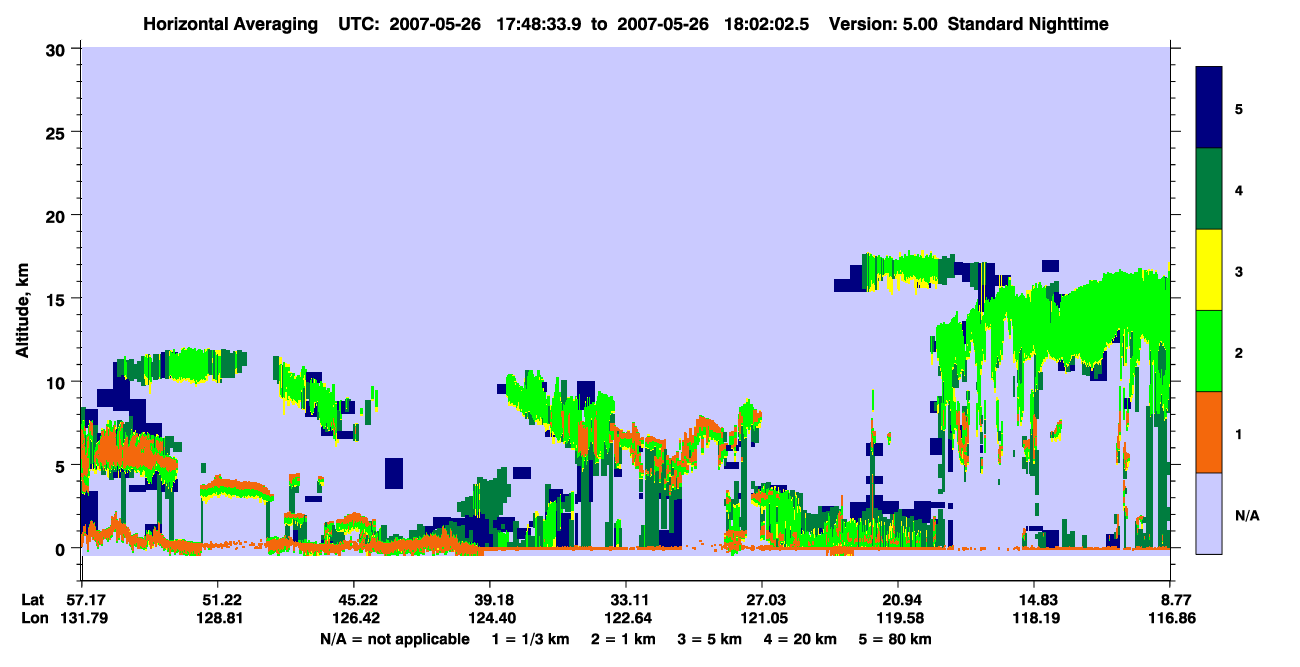Click the 'Lon' row label
This screenshot has height=667, width=1300.
34,618
